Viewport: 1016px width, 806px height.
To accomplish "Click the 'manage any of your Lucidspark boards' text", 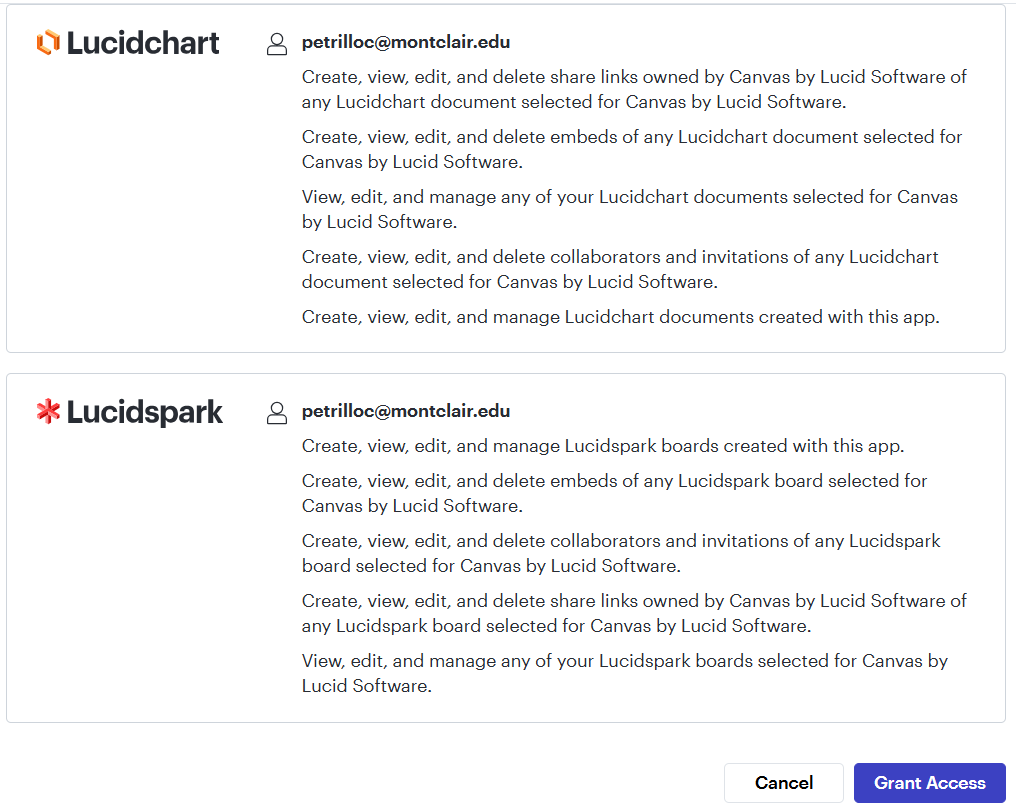I will point(625,673).
